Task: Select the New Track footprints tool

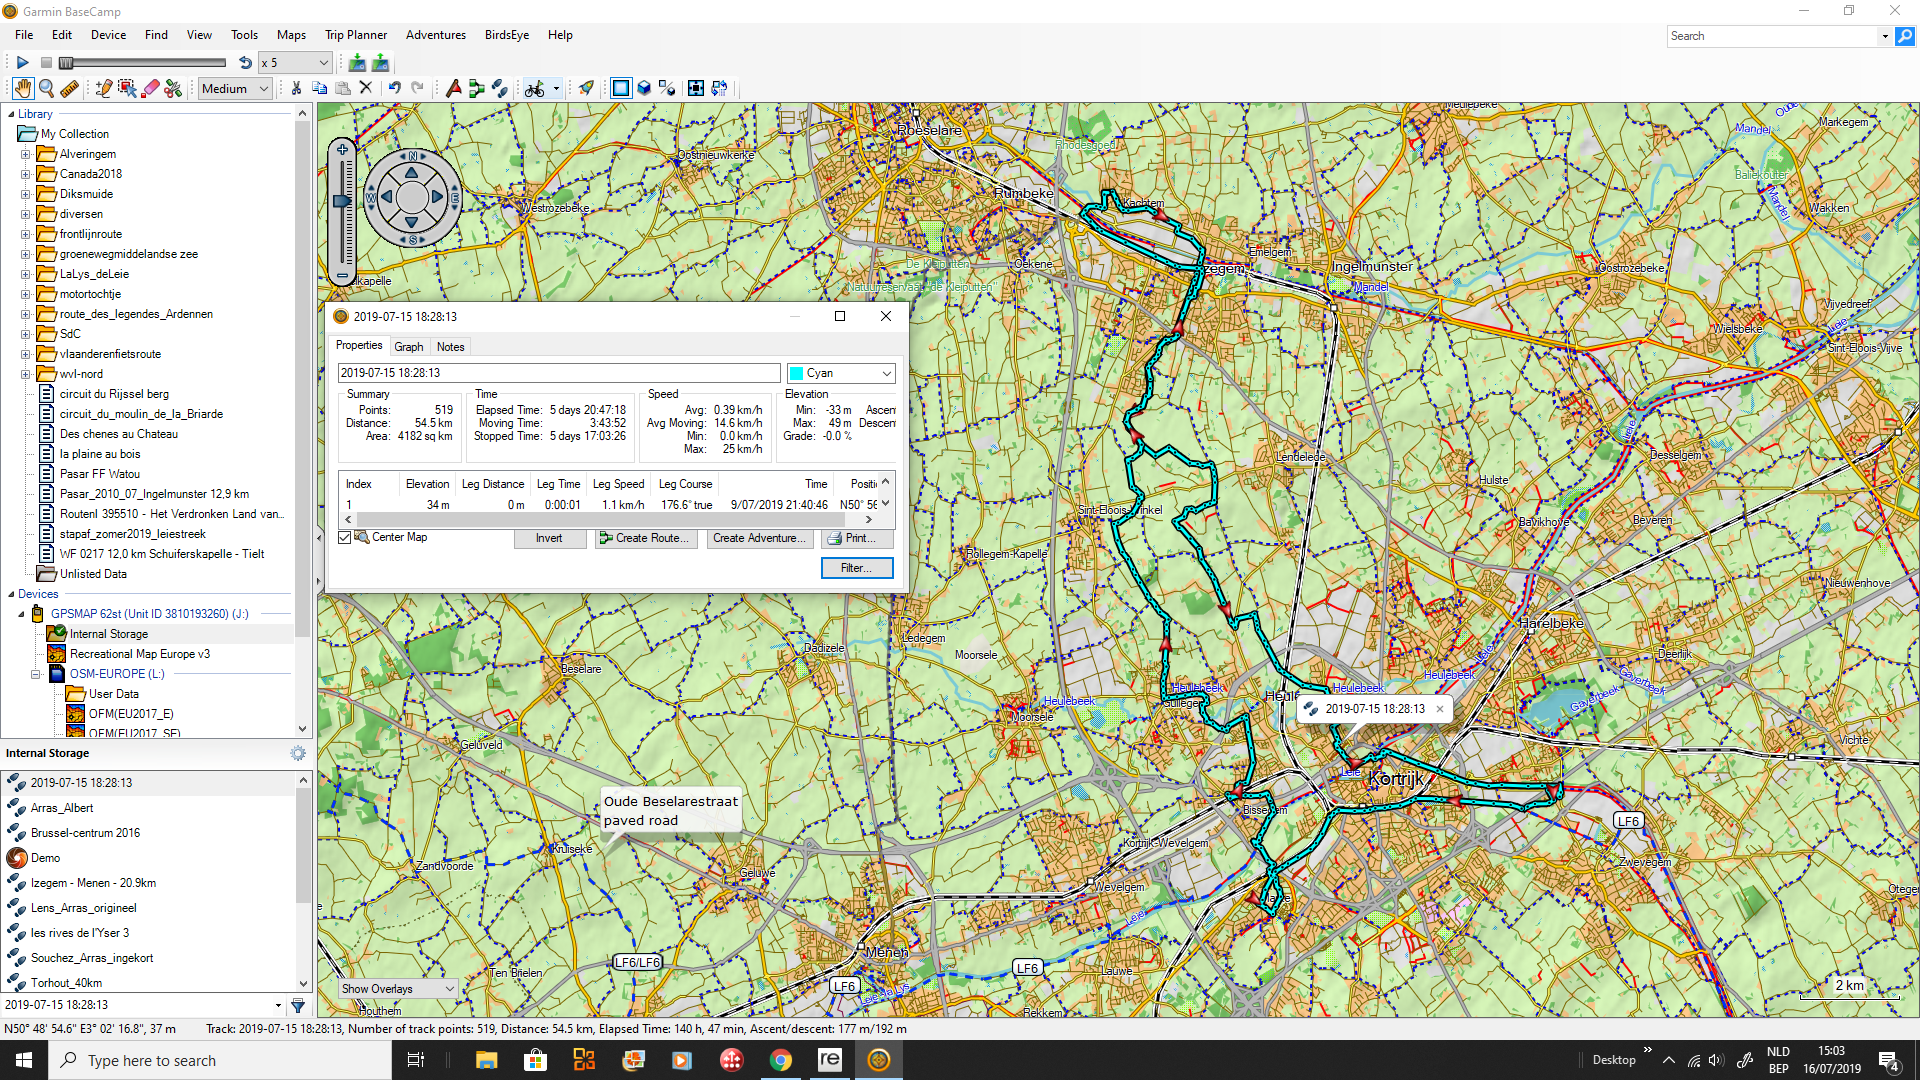Action: point(499,88)
